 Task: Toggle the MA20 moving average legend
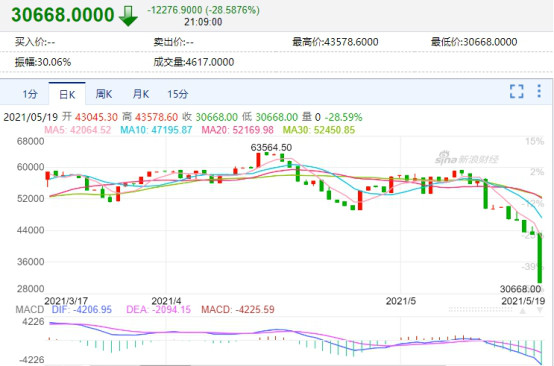[x=237, y=130]
